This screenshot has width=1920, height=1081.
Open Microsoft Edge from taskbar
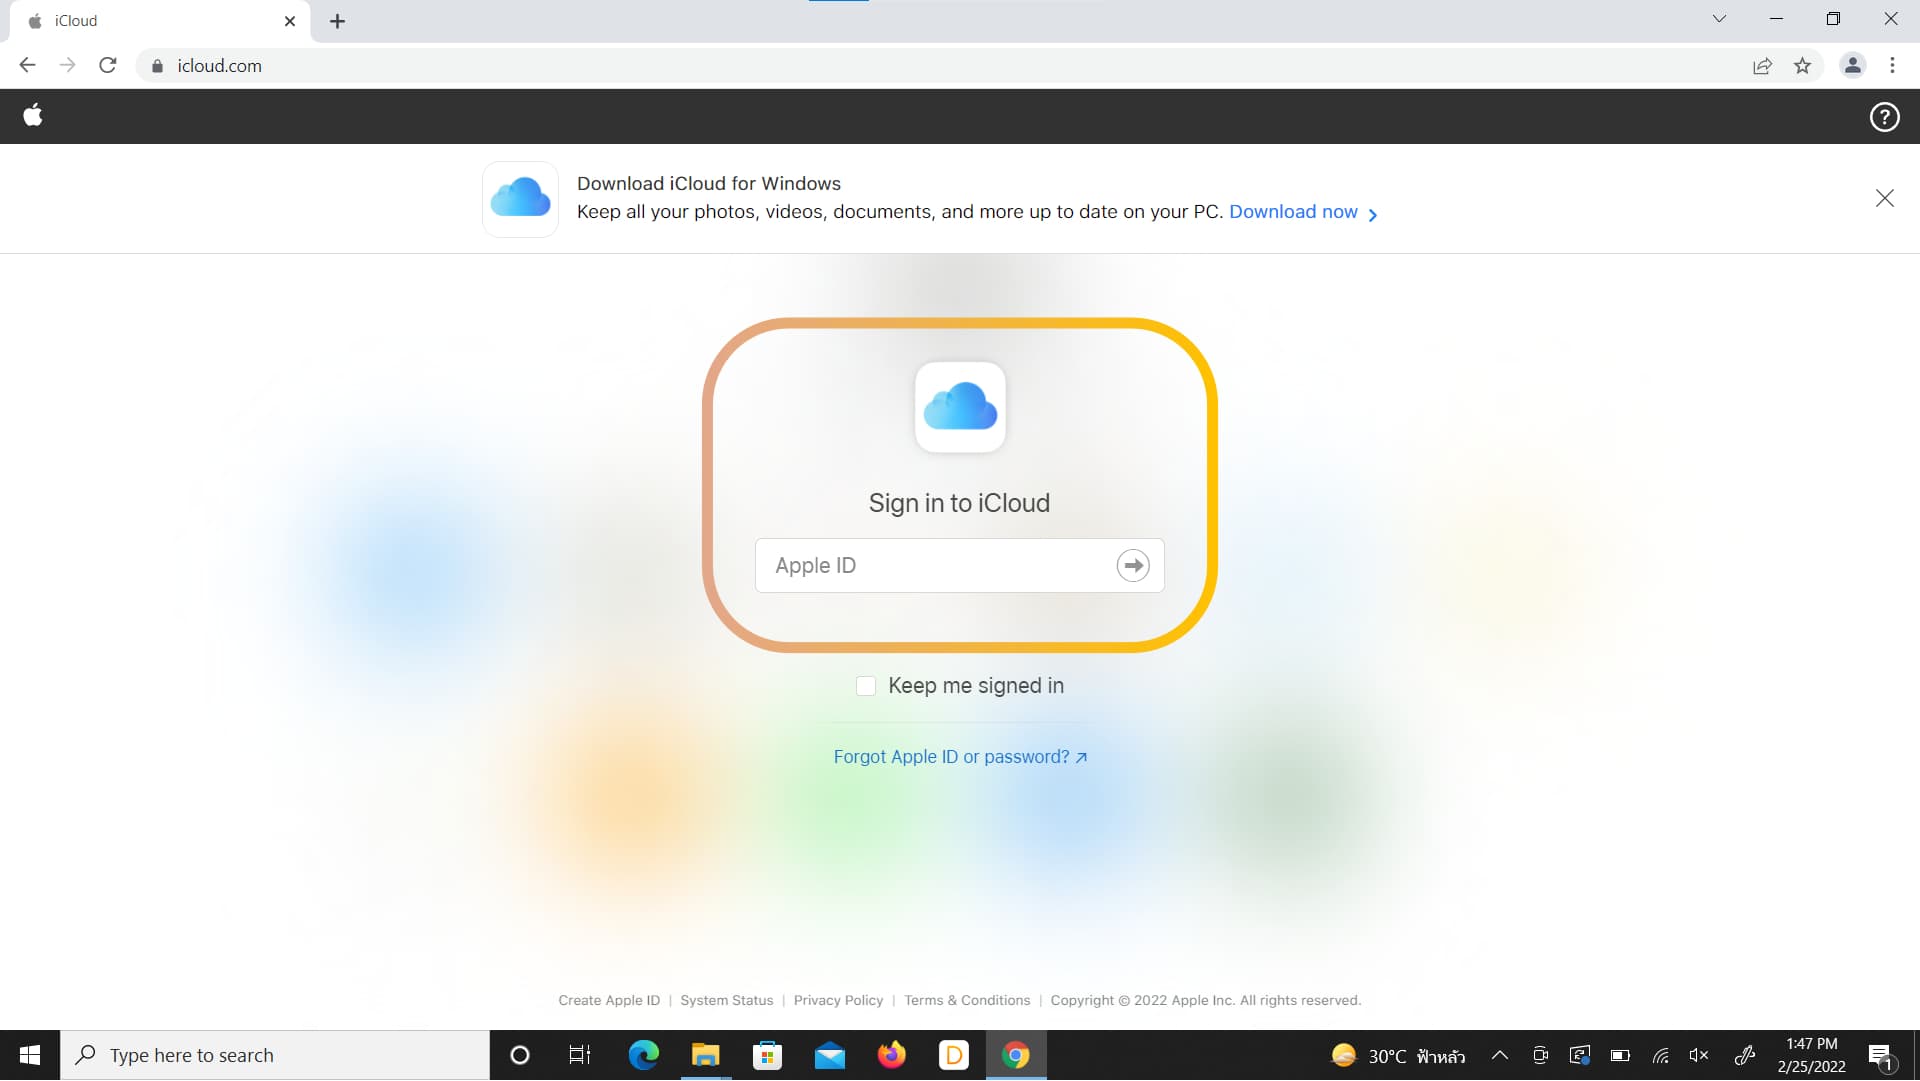[643, 1056]
